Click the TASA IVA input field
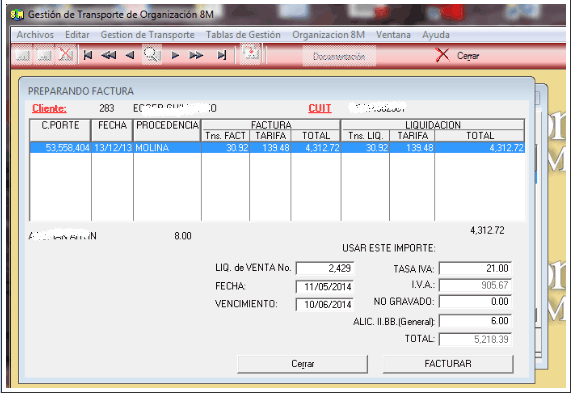 point(475,268)
